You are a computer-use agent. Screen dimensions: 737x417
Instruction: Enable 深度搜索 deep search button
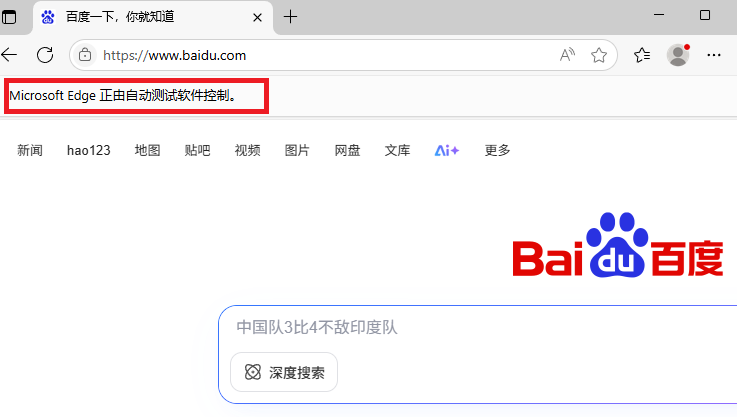284,372
